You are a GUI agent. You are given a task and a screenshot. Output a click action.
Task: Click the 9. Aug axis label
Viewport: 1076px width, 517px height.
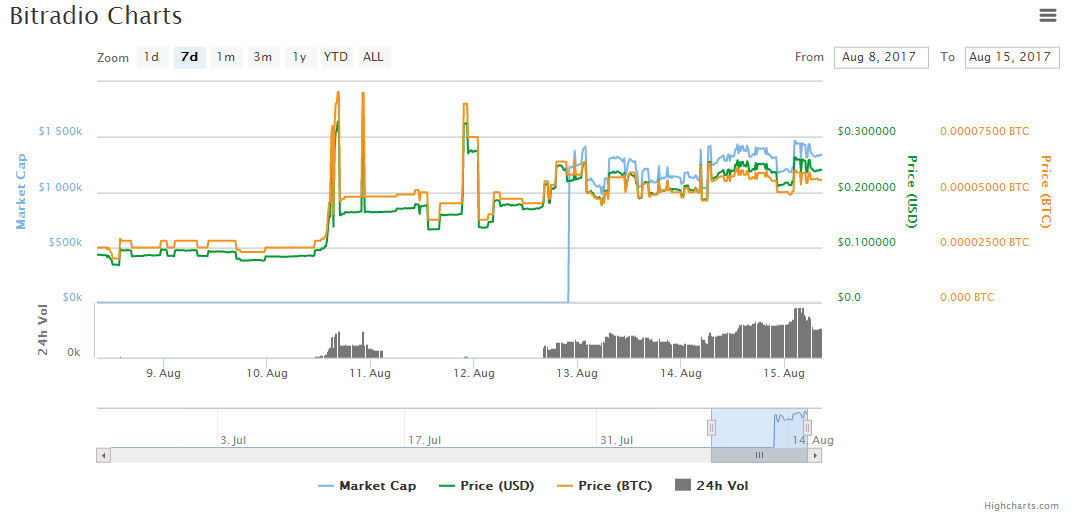coord(164,374)
